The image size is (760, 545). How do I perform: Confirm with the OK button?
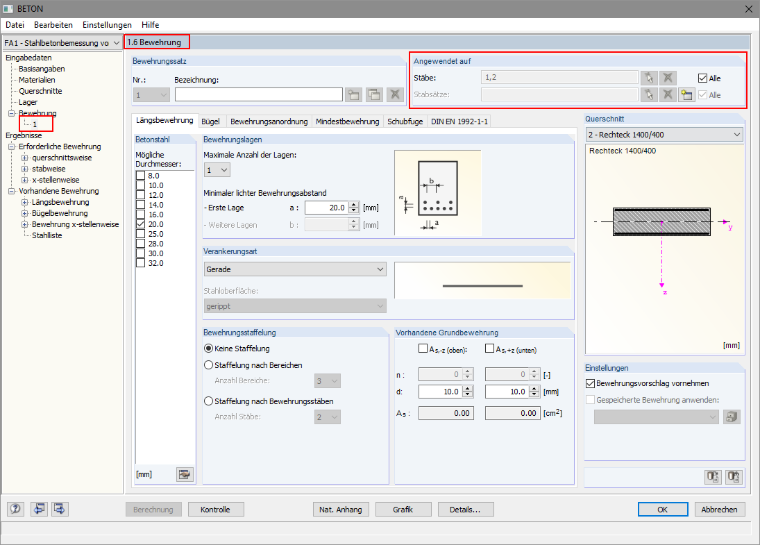coord(663,510)
